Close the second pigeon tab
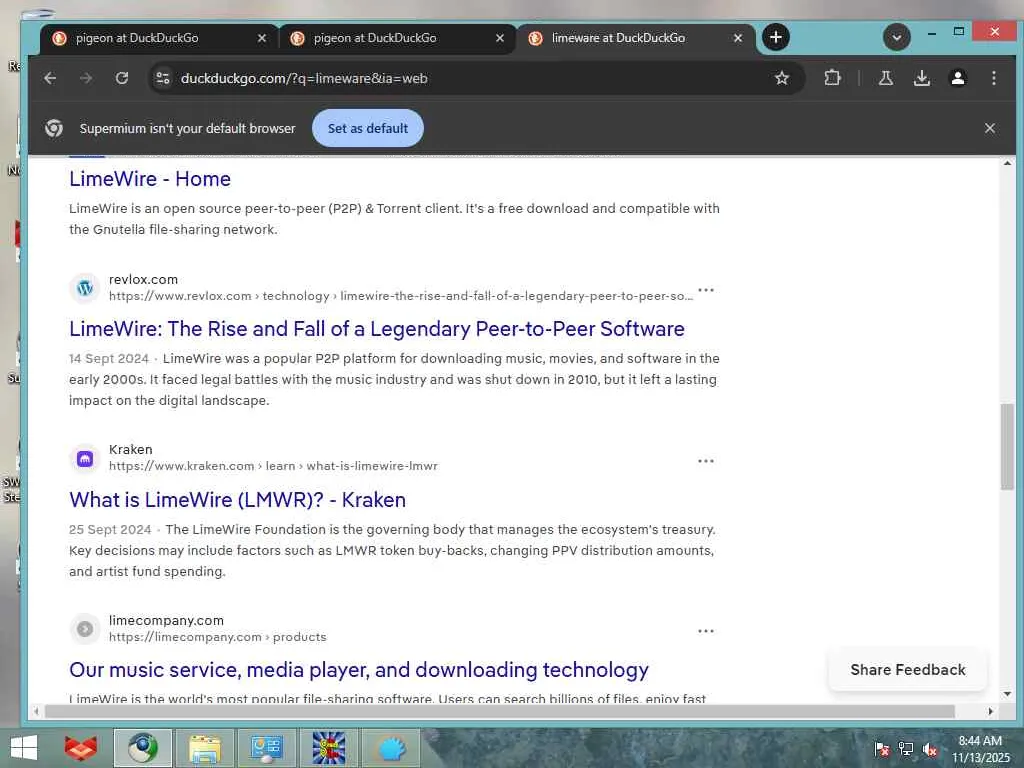 click(x=500, y=38)
